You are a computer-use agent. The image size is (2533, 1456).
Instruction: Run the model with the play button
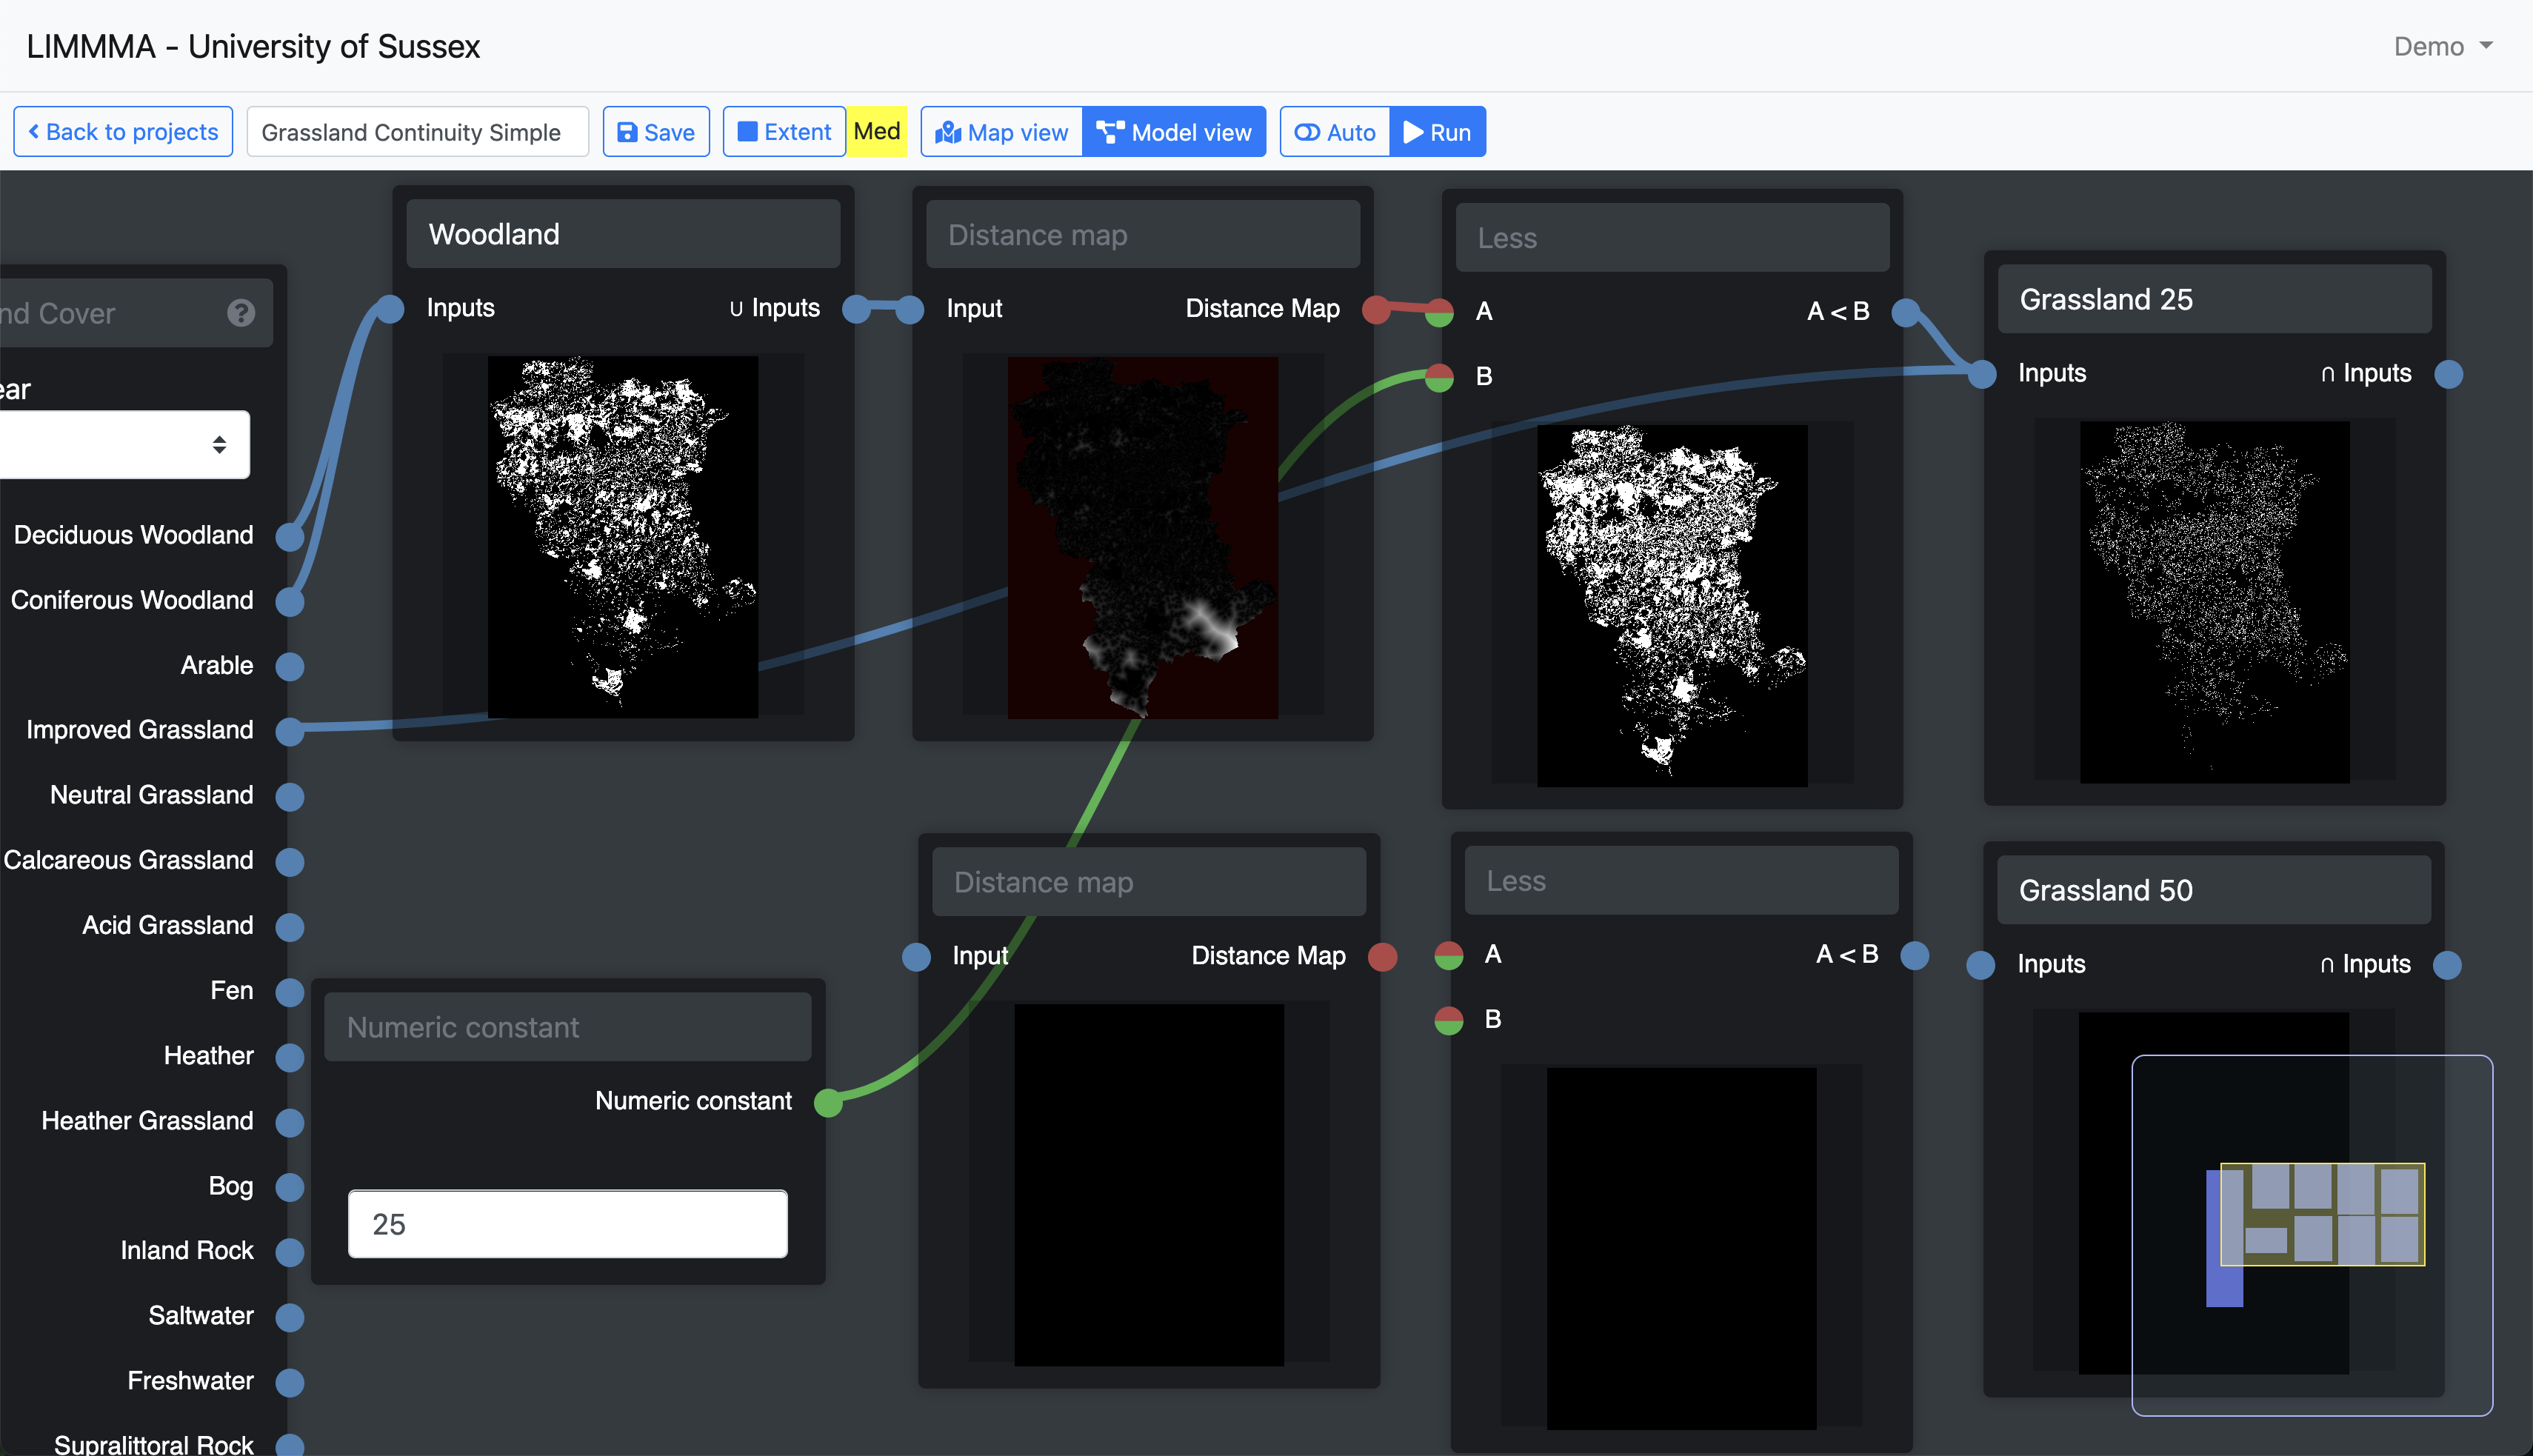(x=1437, y=132)
